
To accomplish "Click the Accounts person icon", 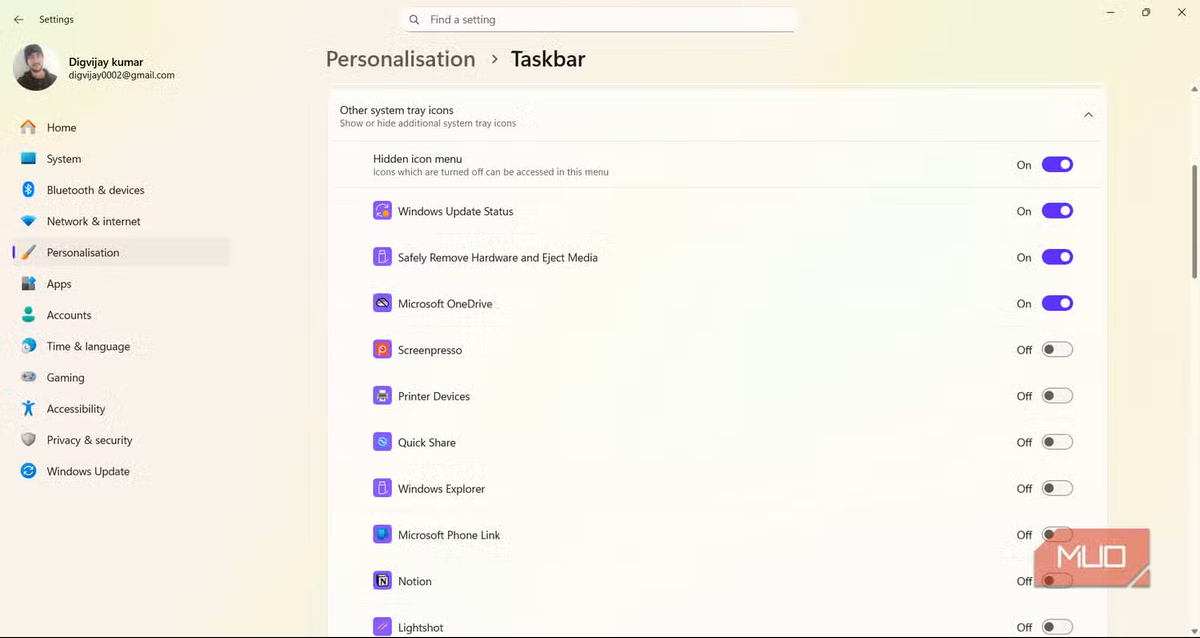I will tap(28, 315).
